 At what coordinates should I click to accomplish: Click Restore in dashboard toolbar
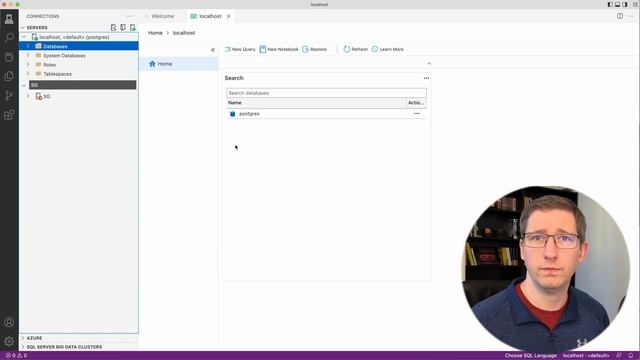point(314,49)
